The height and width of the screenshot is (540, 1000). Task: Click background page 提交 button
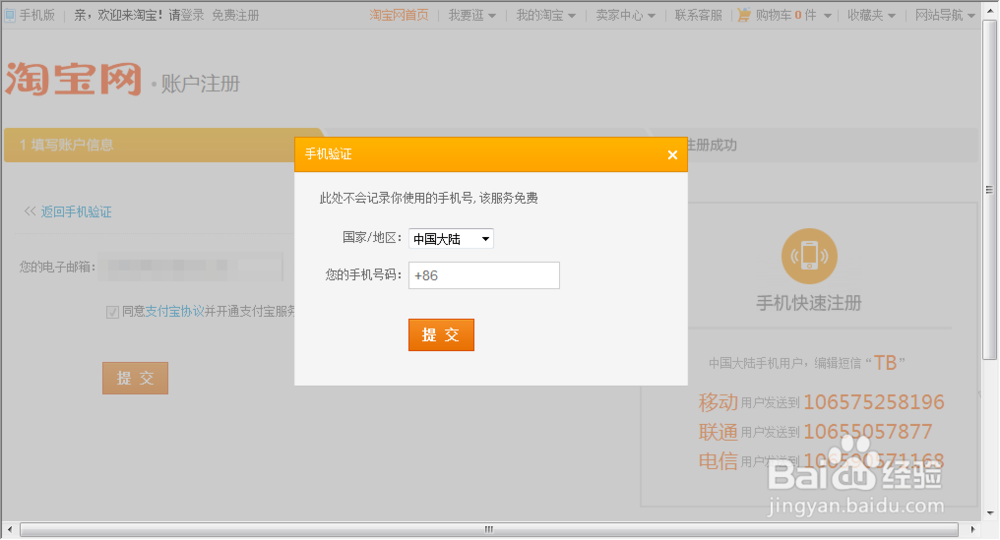(135, 378)
